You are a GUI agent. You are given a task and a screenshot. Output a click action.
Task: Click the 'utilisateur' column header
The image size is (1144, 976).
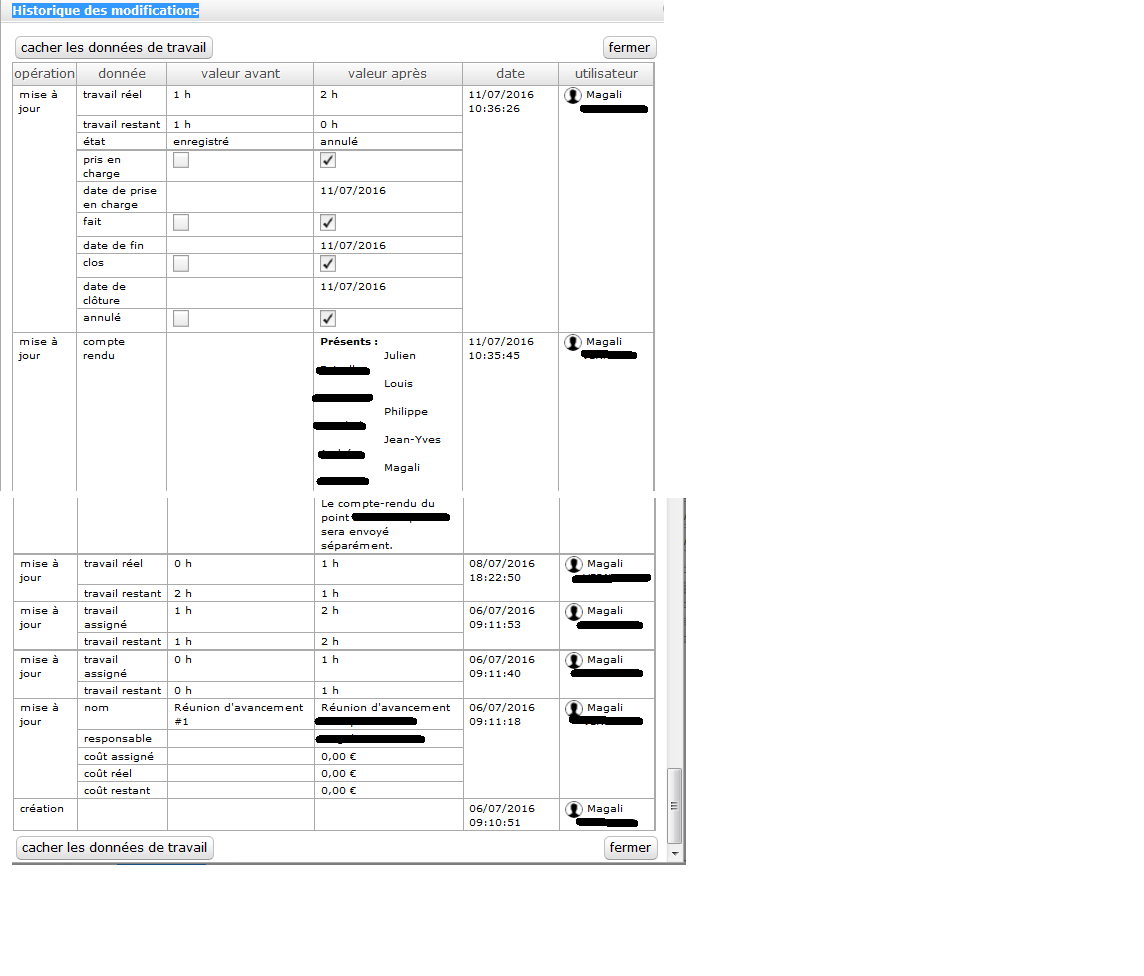point(606,74)
